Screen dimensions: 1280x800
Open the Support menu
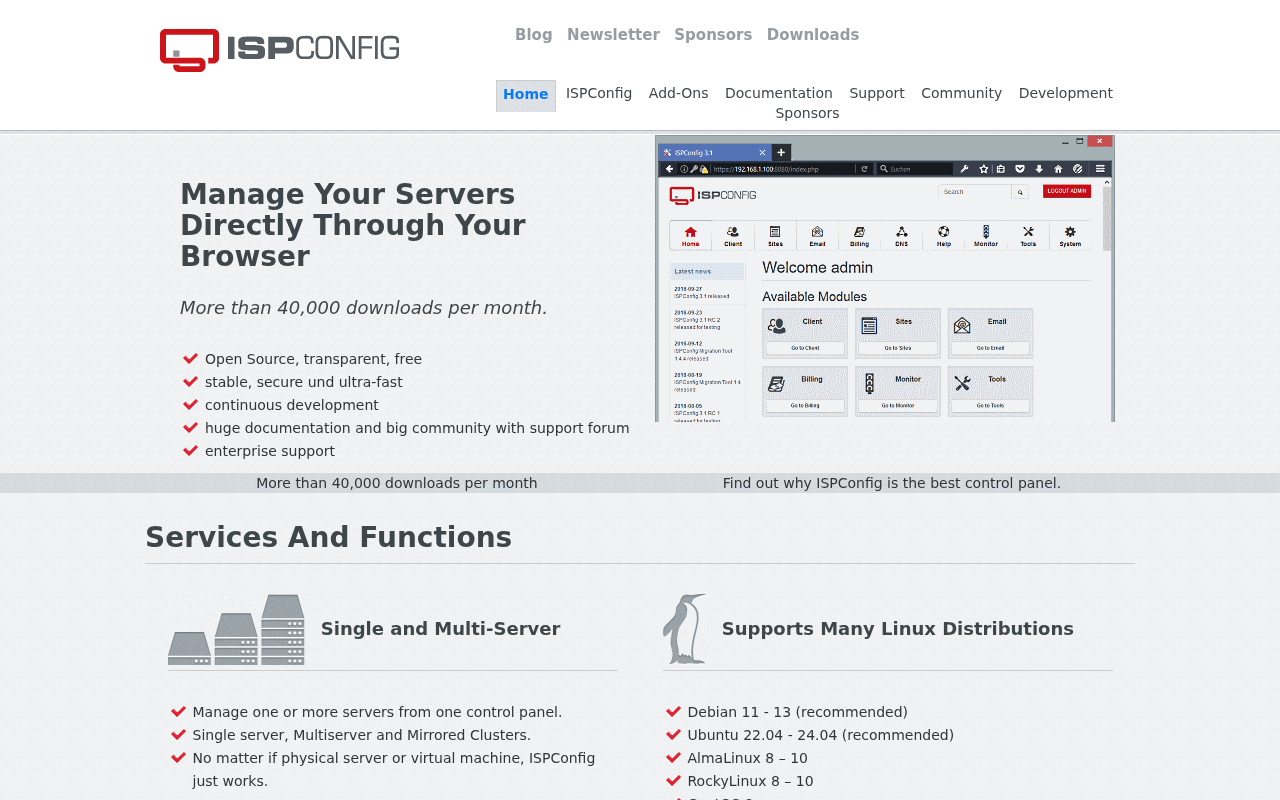click(x=877, y=93)
